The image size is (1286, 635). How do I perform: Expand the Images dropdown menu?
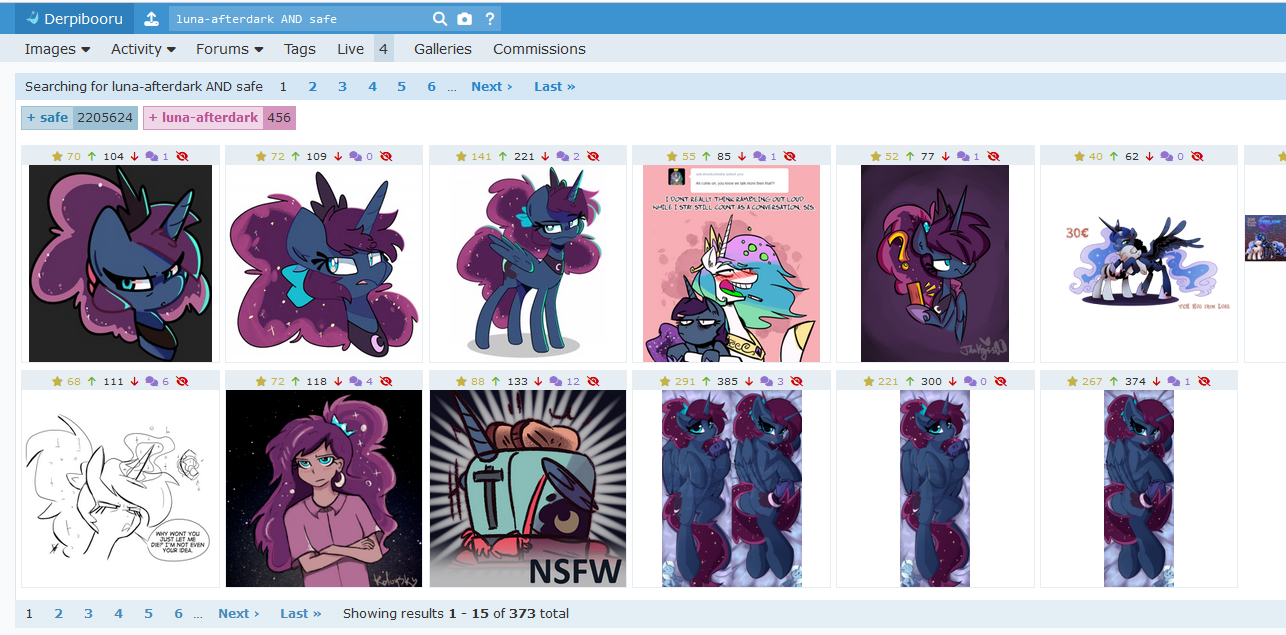tap(57, 49)
